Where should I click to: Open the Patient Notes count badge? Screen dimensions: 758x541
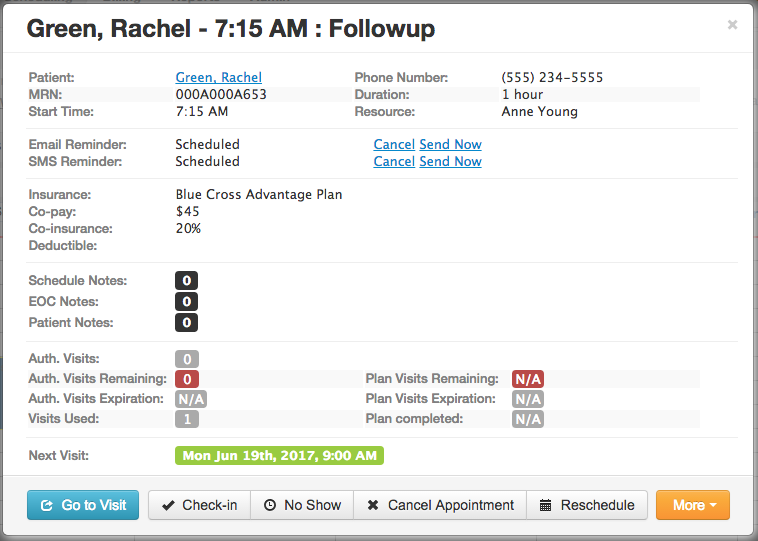(187, 322)
